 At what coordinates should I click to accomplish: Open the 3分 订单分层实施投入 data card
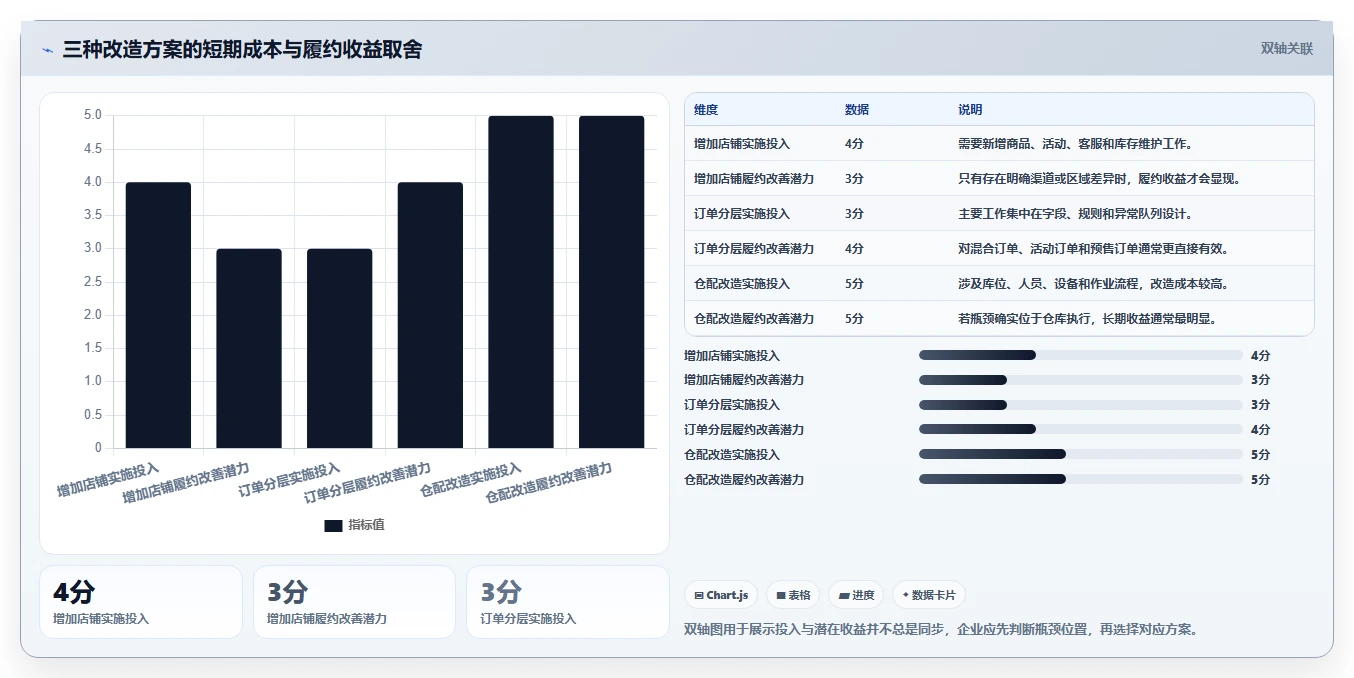point(568,602)
